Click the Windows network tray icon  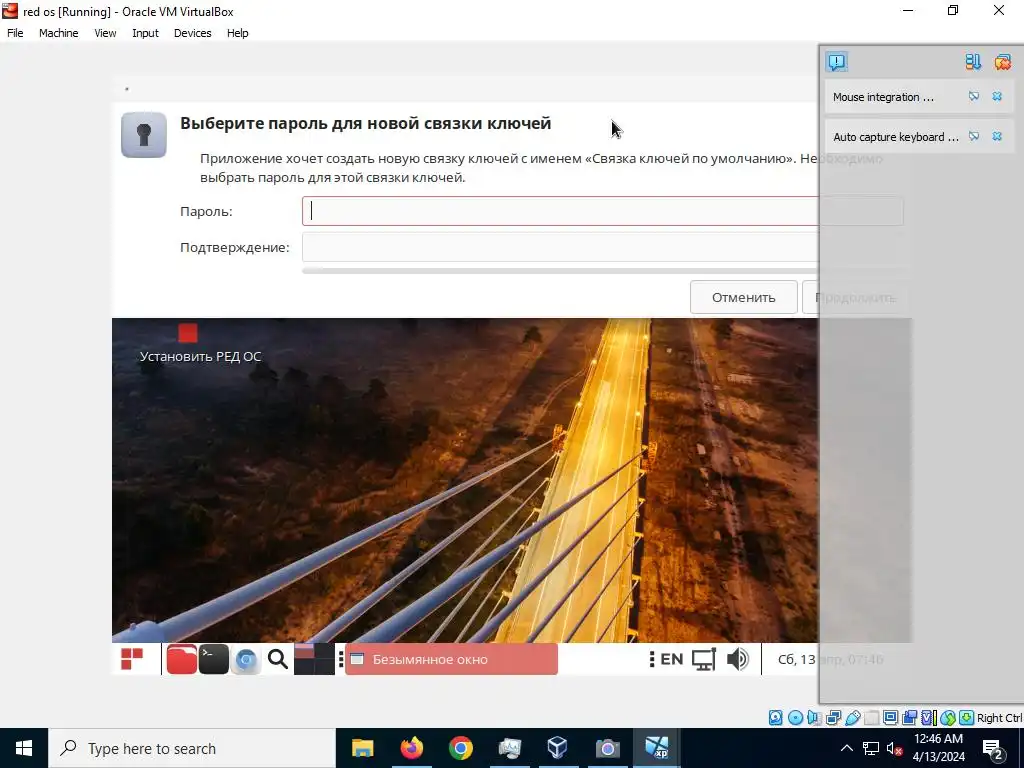[x=871, y=748]
